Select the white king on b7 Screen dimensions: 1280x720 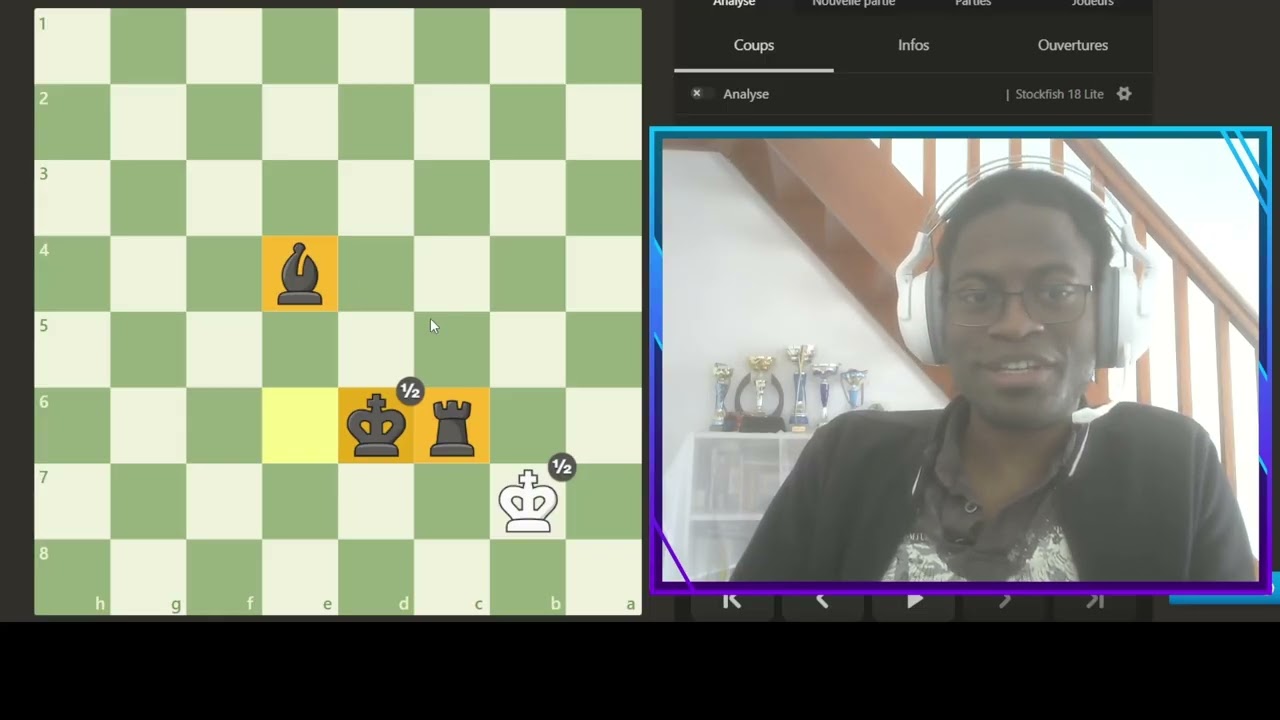tap(528, 502)
